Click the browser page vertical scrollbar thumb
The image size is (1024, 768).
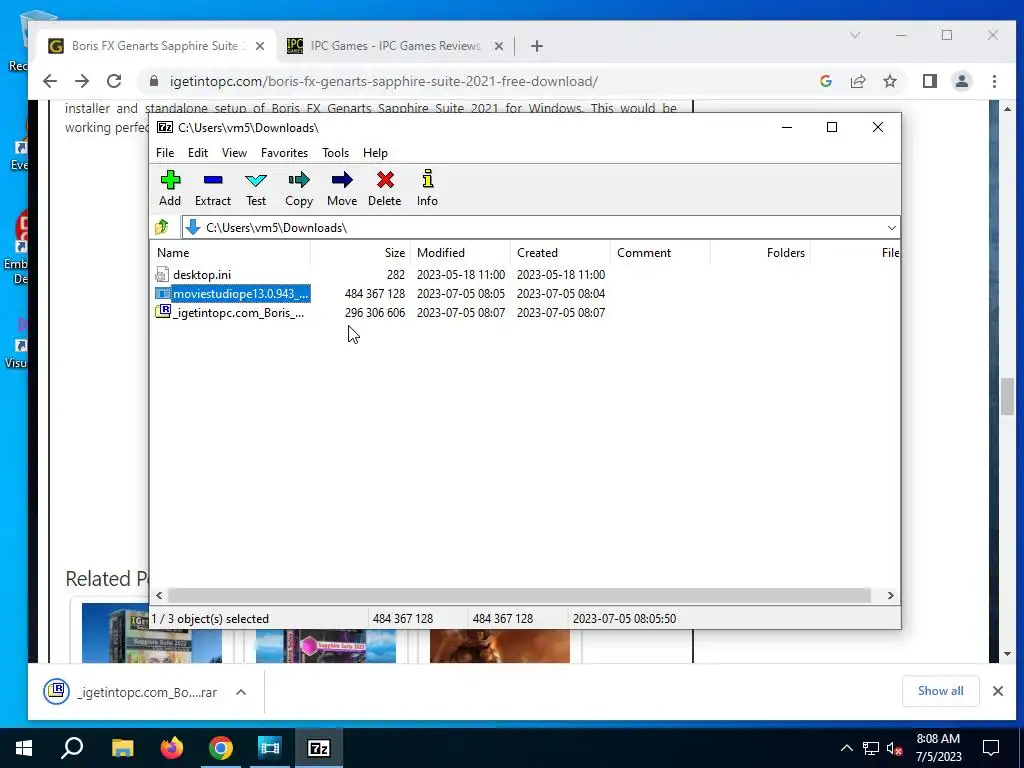(x=1007, y=396)
